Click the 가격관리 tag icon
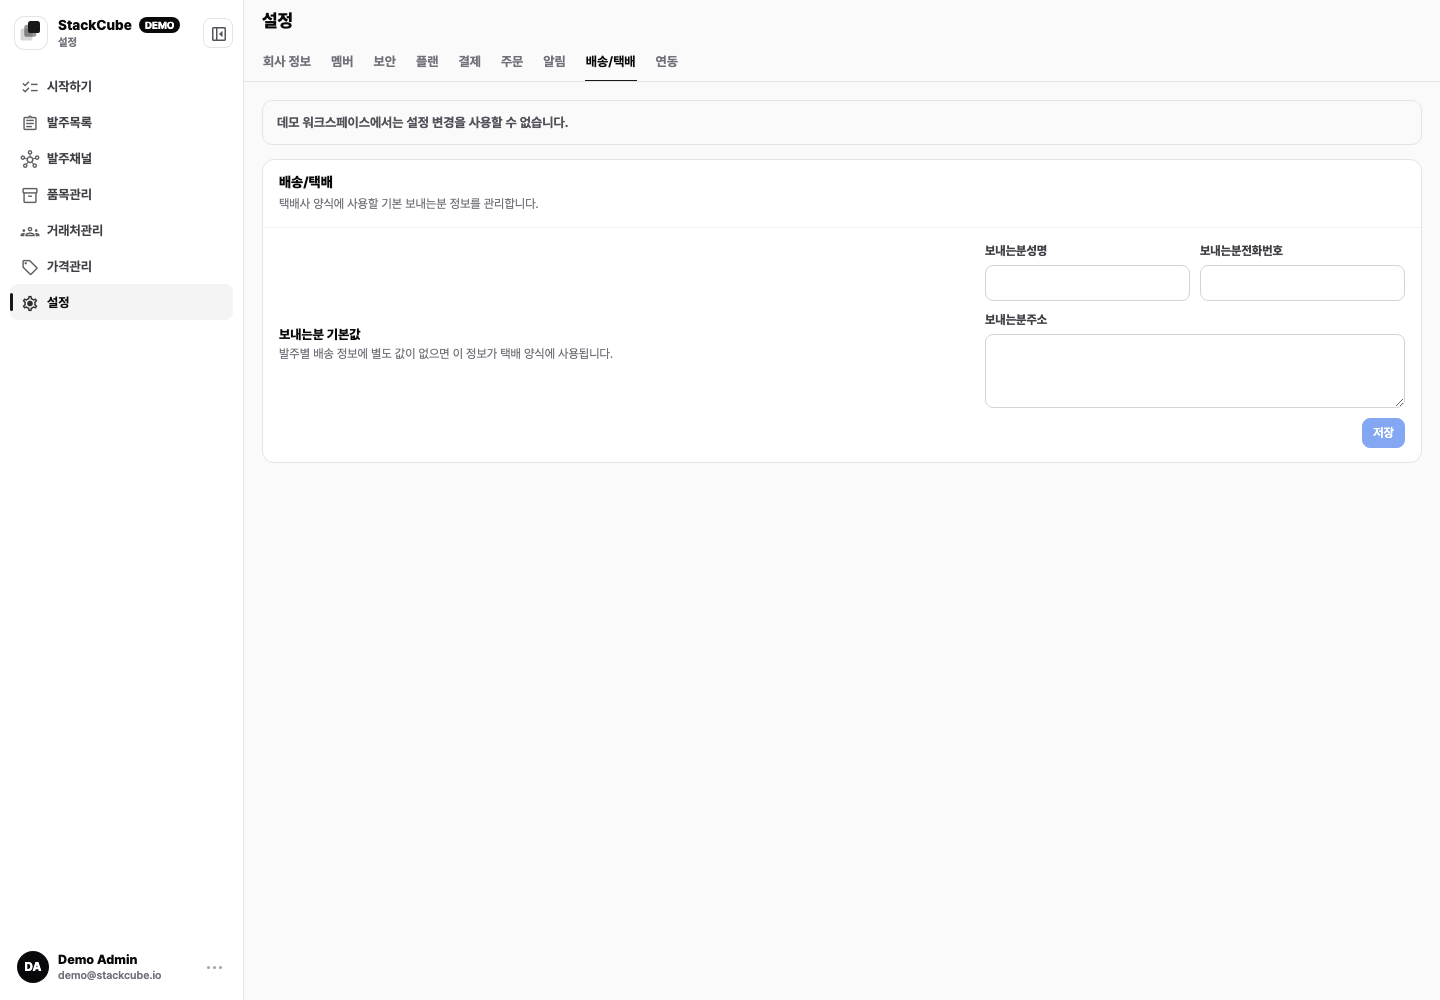The image size is (1440, 1000). tap(30, 267)
